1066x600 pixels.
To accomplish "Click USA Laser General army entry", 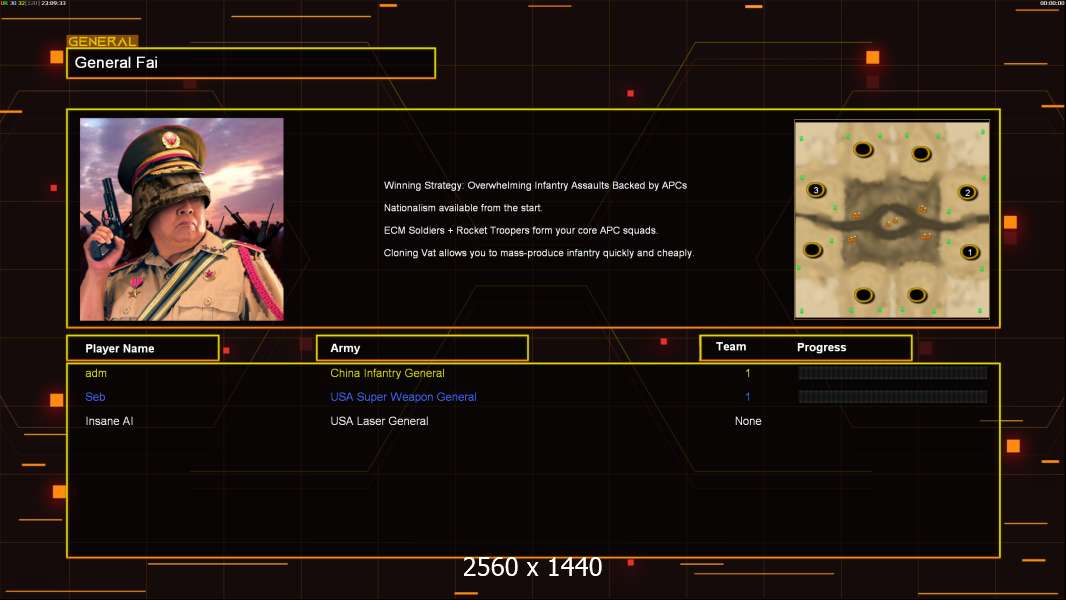I will tap(379, 421).
